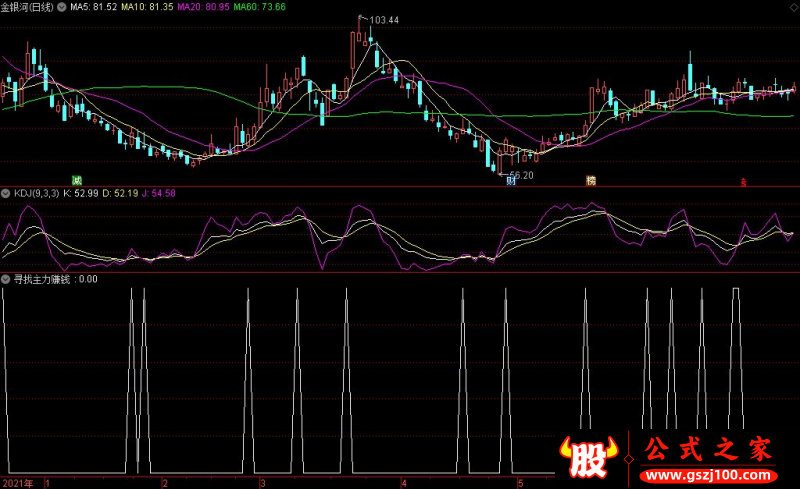Screen dimensions: 800x489
Task: Click the red bull 股 logo icon
Action: pos(588,457)
